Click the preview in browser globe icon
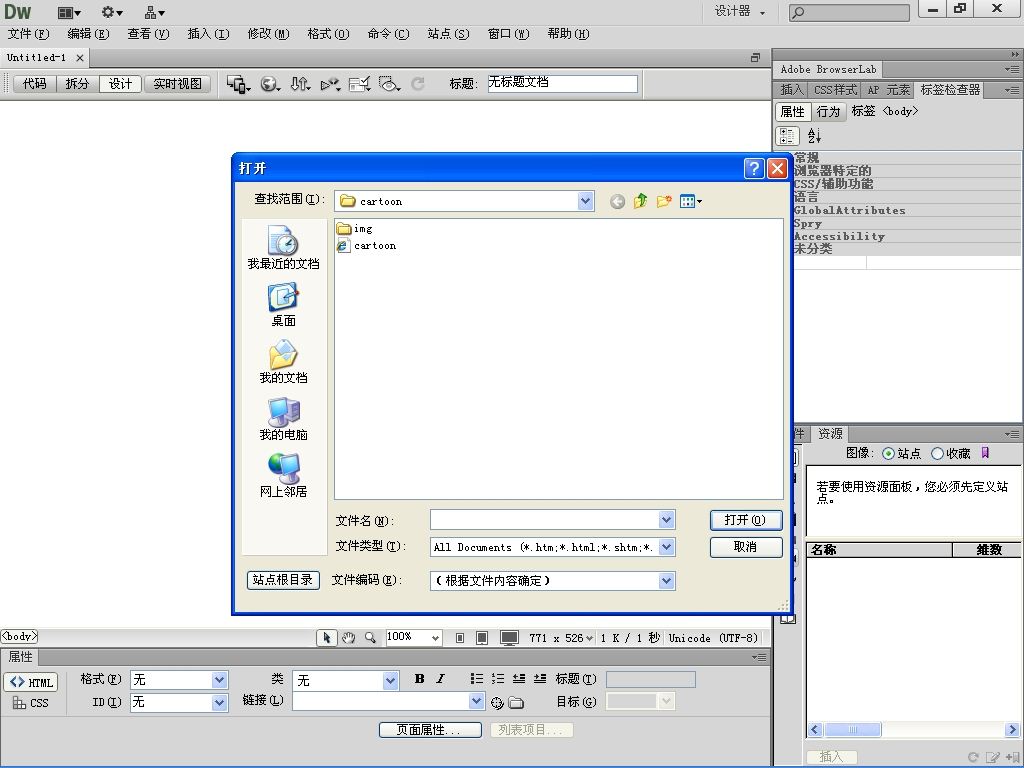Viewport: 1024px width, 768px height. point(270,84)
